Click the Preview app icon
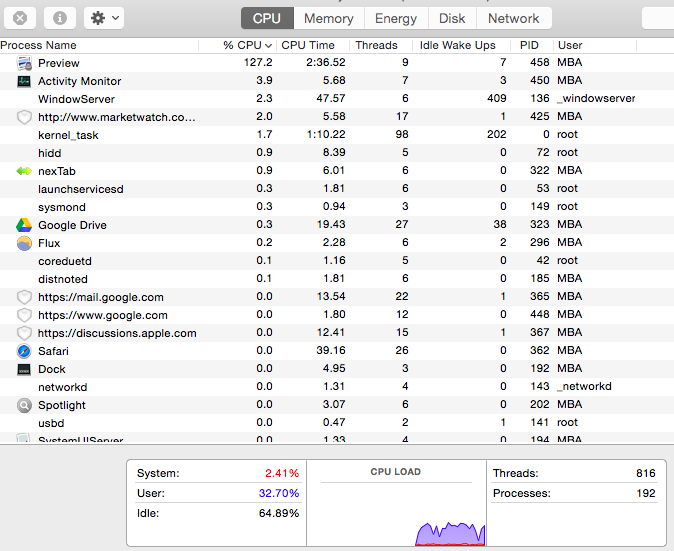Image resolution: width=674 pixels, height=551 pixels. (24, 63)
